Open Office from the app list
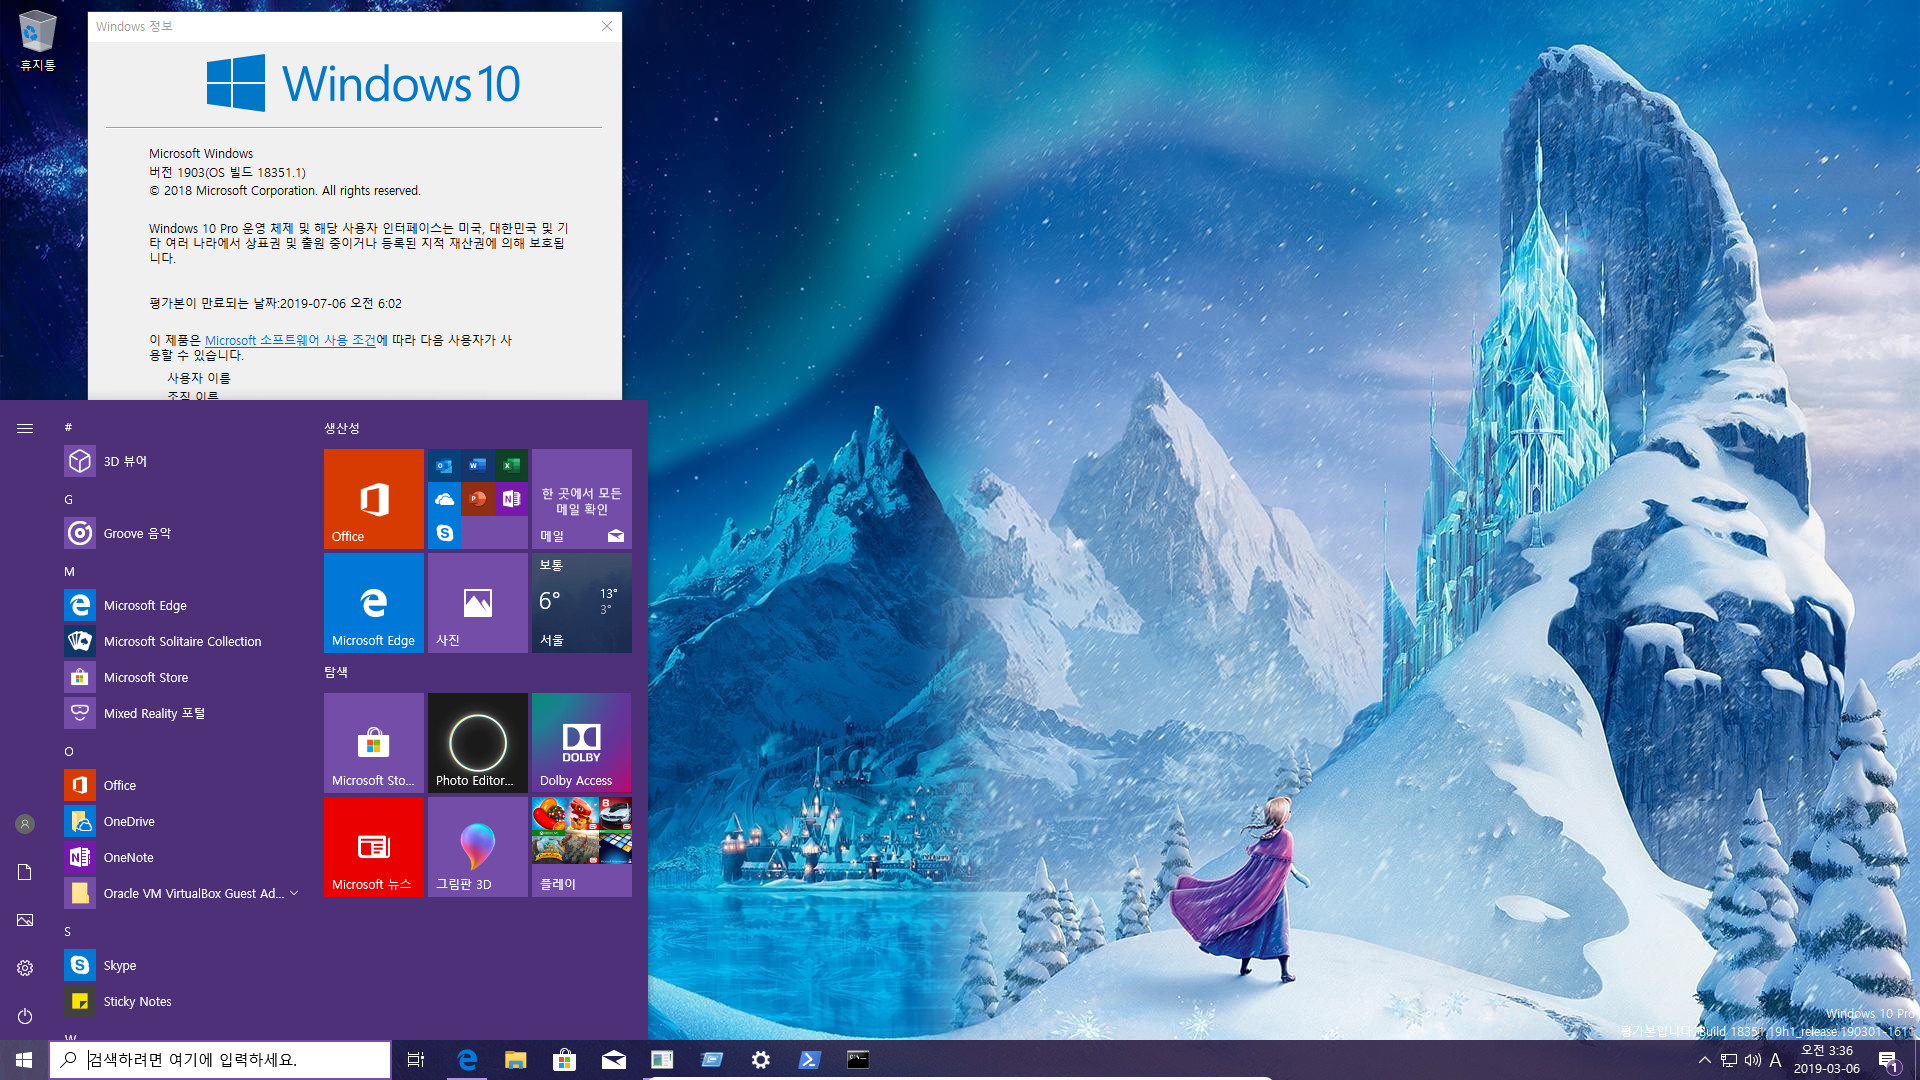Screen dimensions: 1920x1080 point(180,785)
